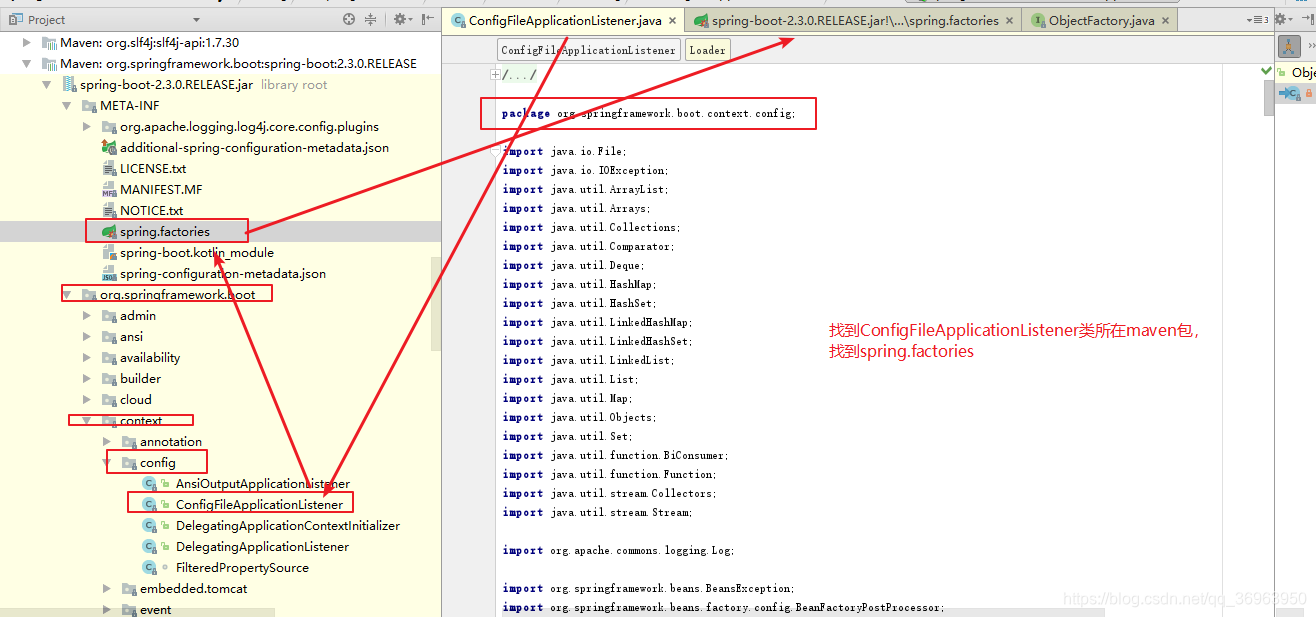Select the NOTICE.txt file
The height and width of the screenshot is (617, 1316).
pyautogui.click(x=151, y=211)
